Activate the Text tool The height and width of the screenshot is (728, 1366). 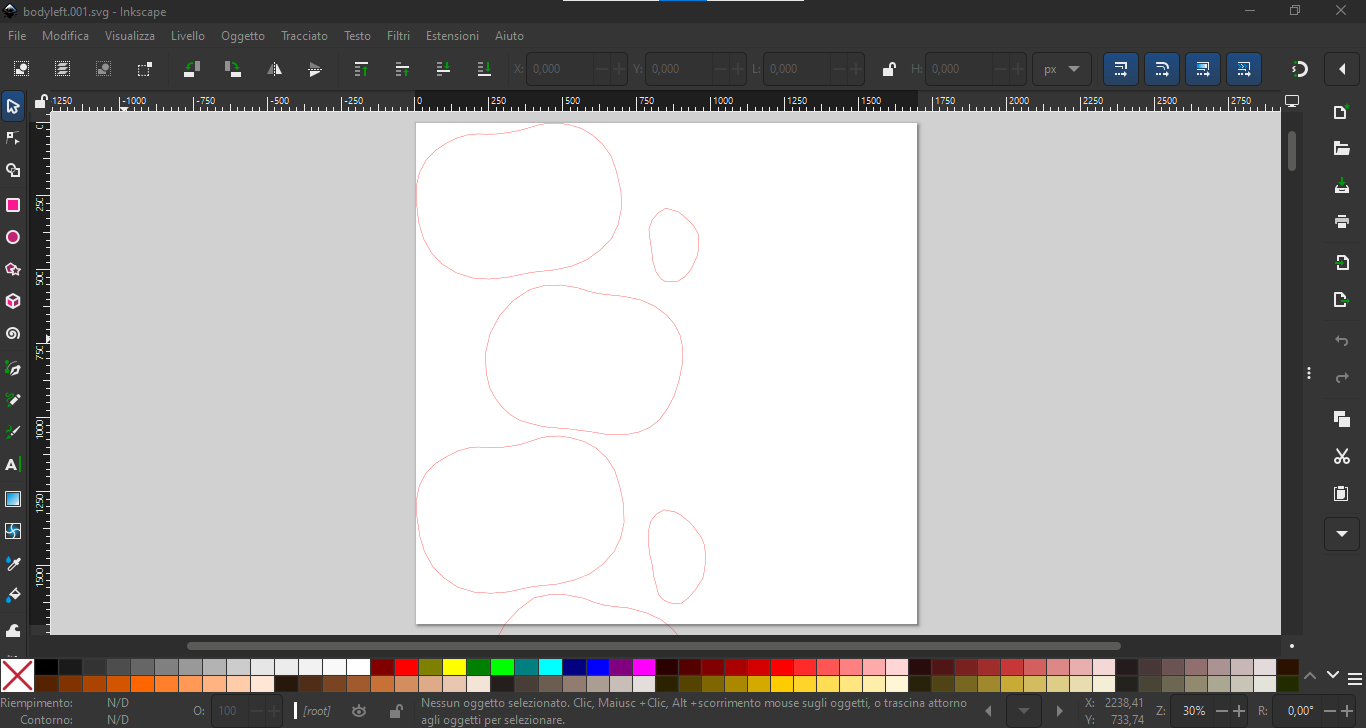pos(13,465)
